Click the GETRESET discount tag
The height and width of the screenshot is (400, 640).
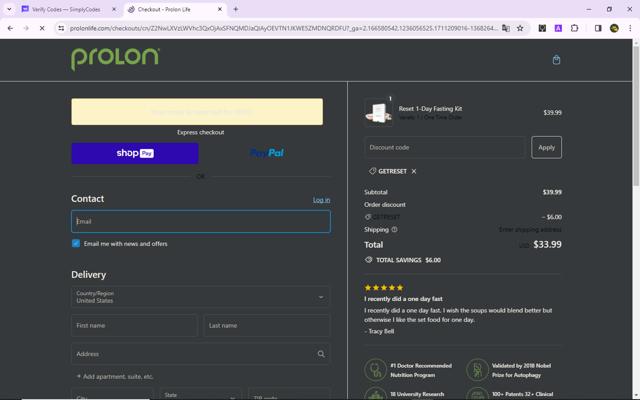pyautogui.click(x=392, y=171)
